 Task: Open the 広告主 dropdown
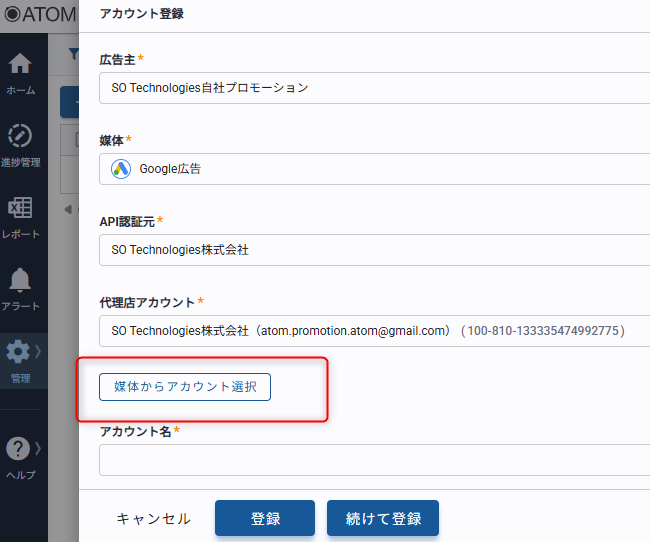click(375, 87)
